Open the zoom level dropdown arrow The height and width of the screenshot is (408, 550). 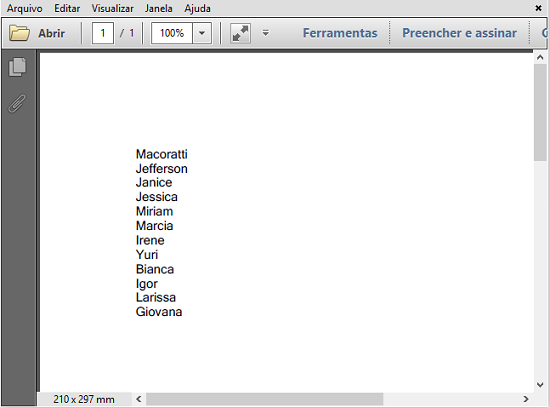click(202, 33)
